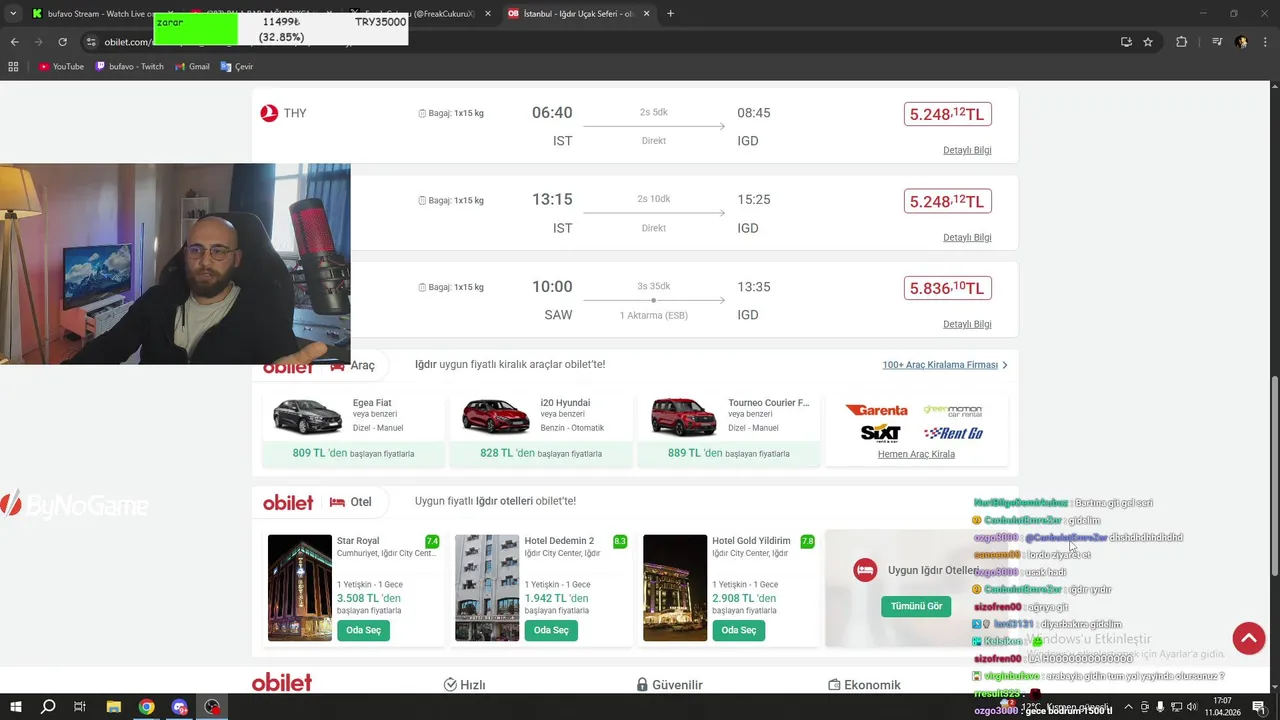
Task: Click the baggage icon on the 10:00 flight
Action: (422, 287)
